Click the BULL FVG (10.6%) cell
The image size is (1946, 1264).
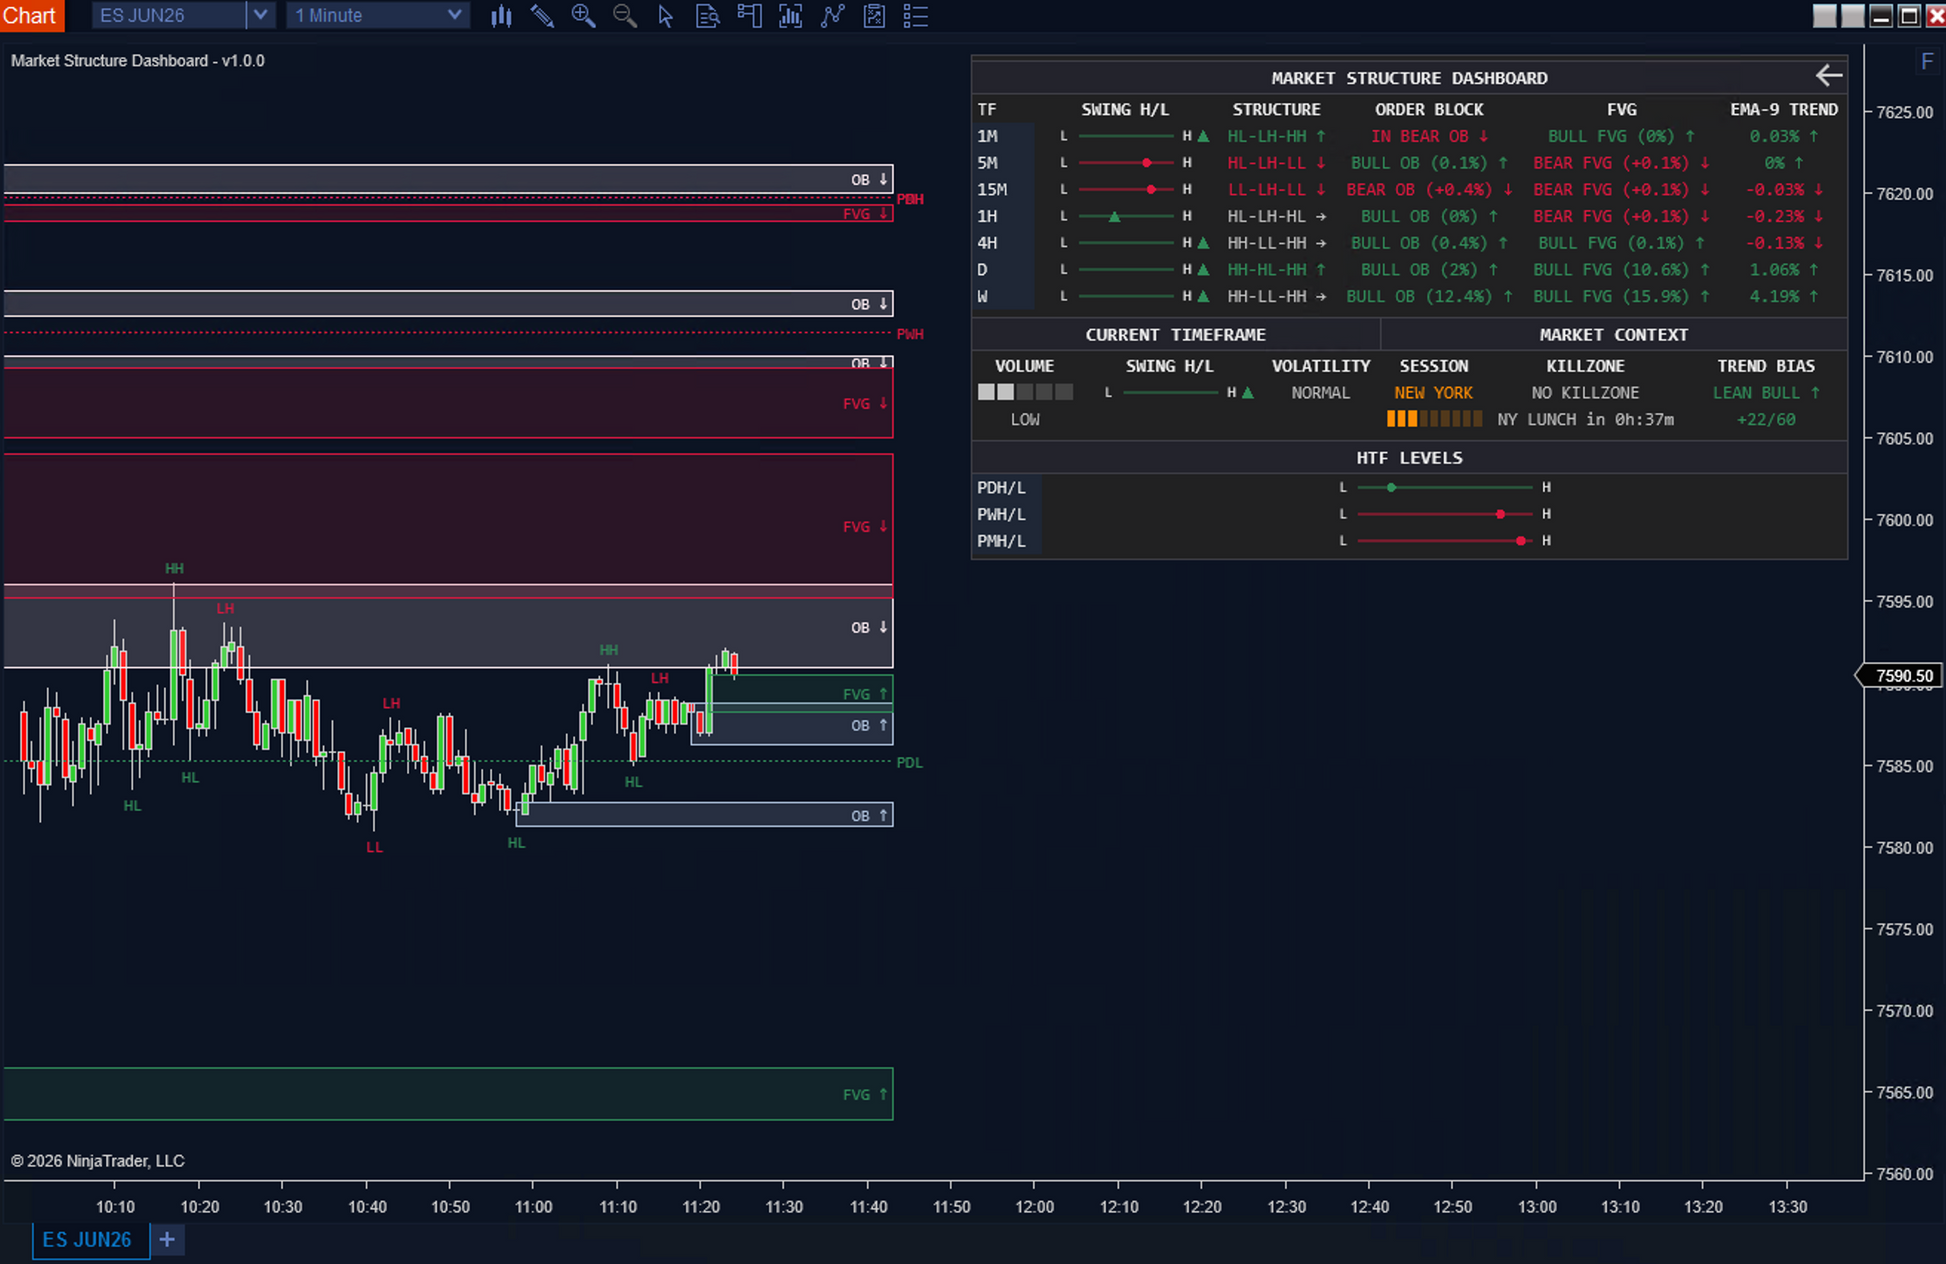pos(1621,270)
